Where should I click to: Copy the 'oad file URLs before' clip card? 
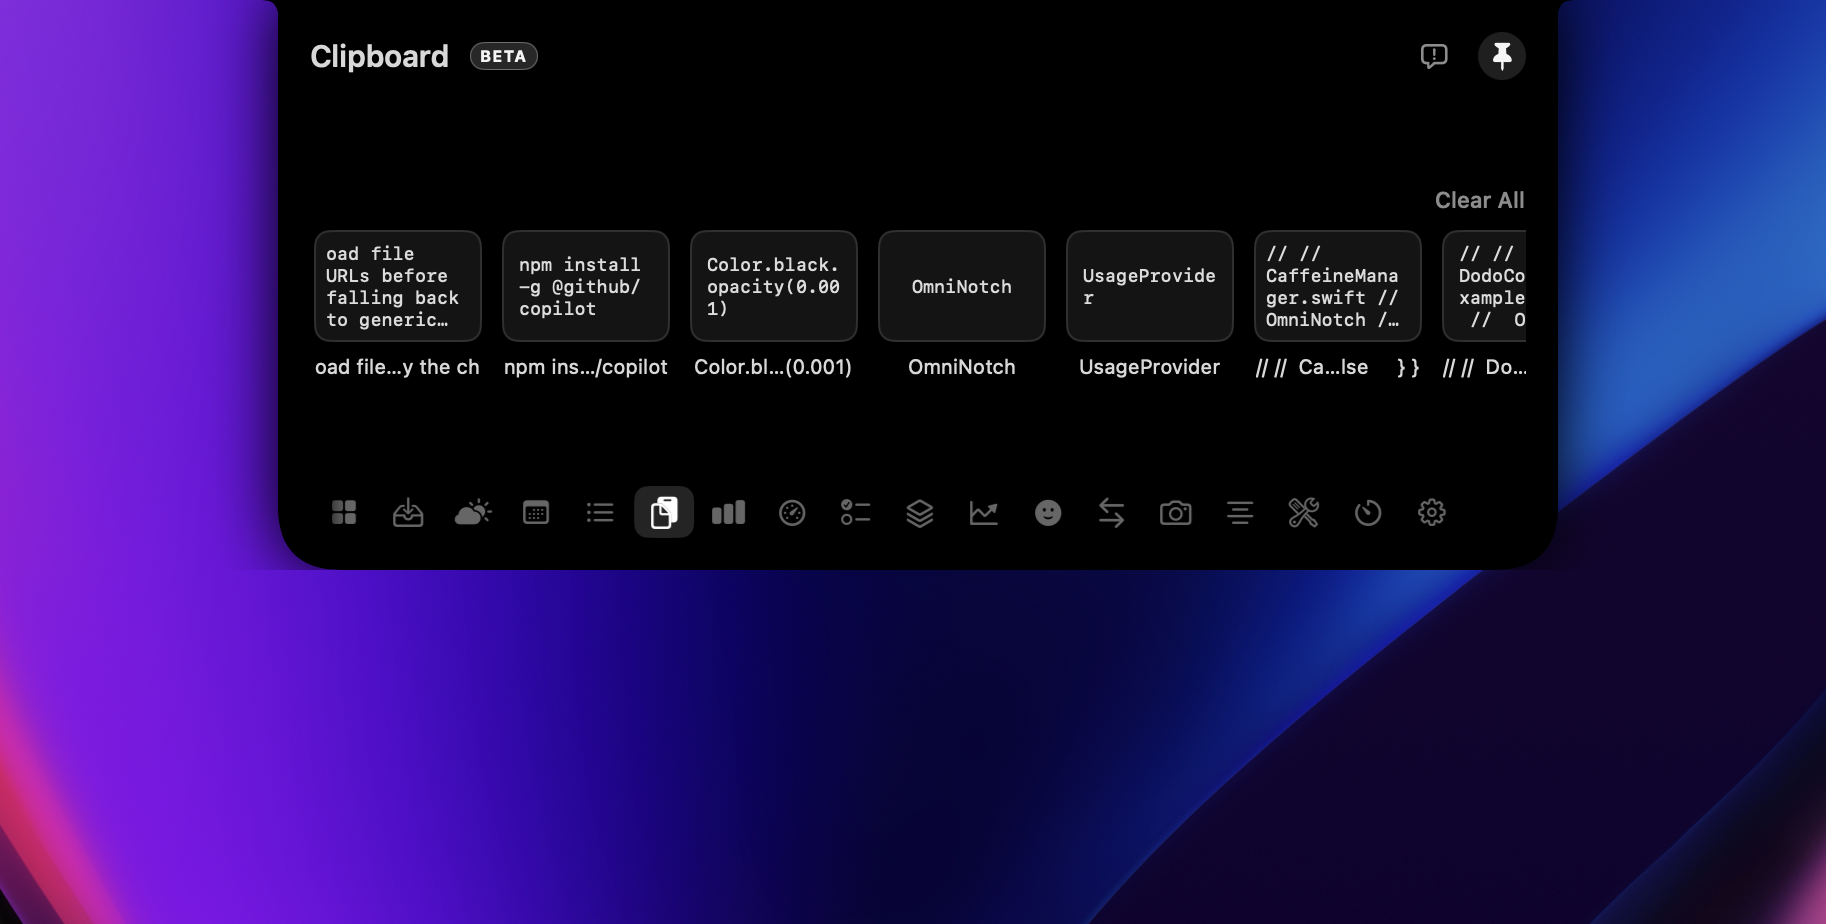point(398,286)
